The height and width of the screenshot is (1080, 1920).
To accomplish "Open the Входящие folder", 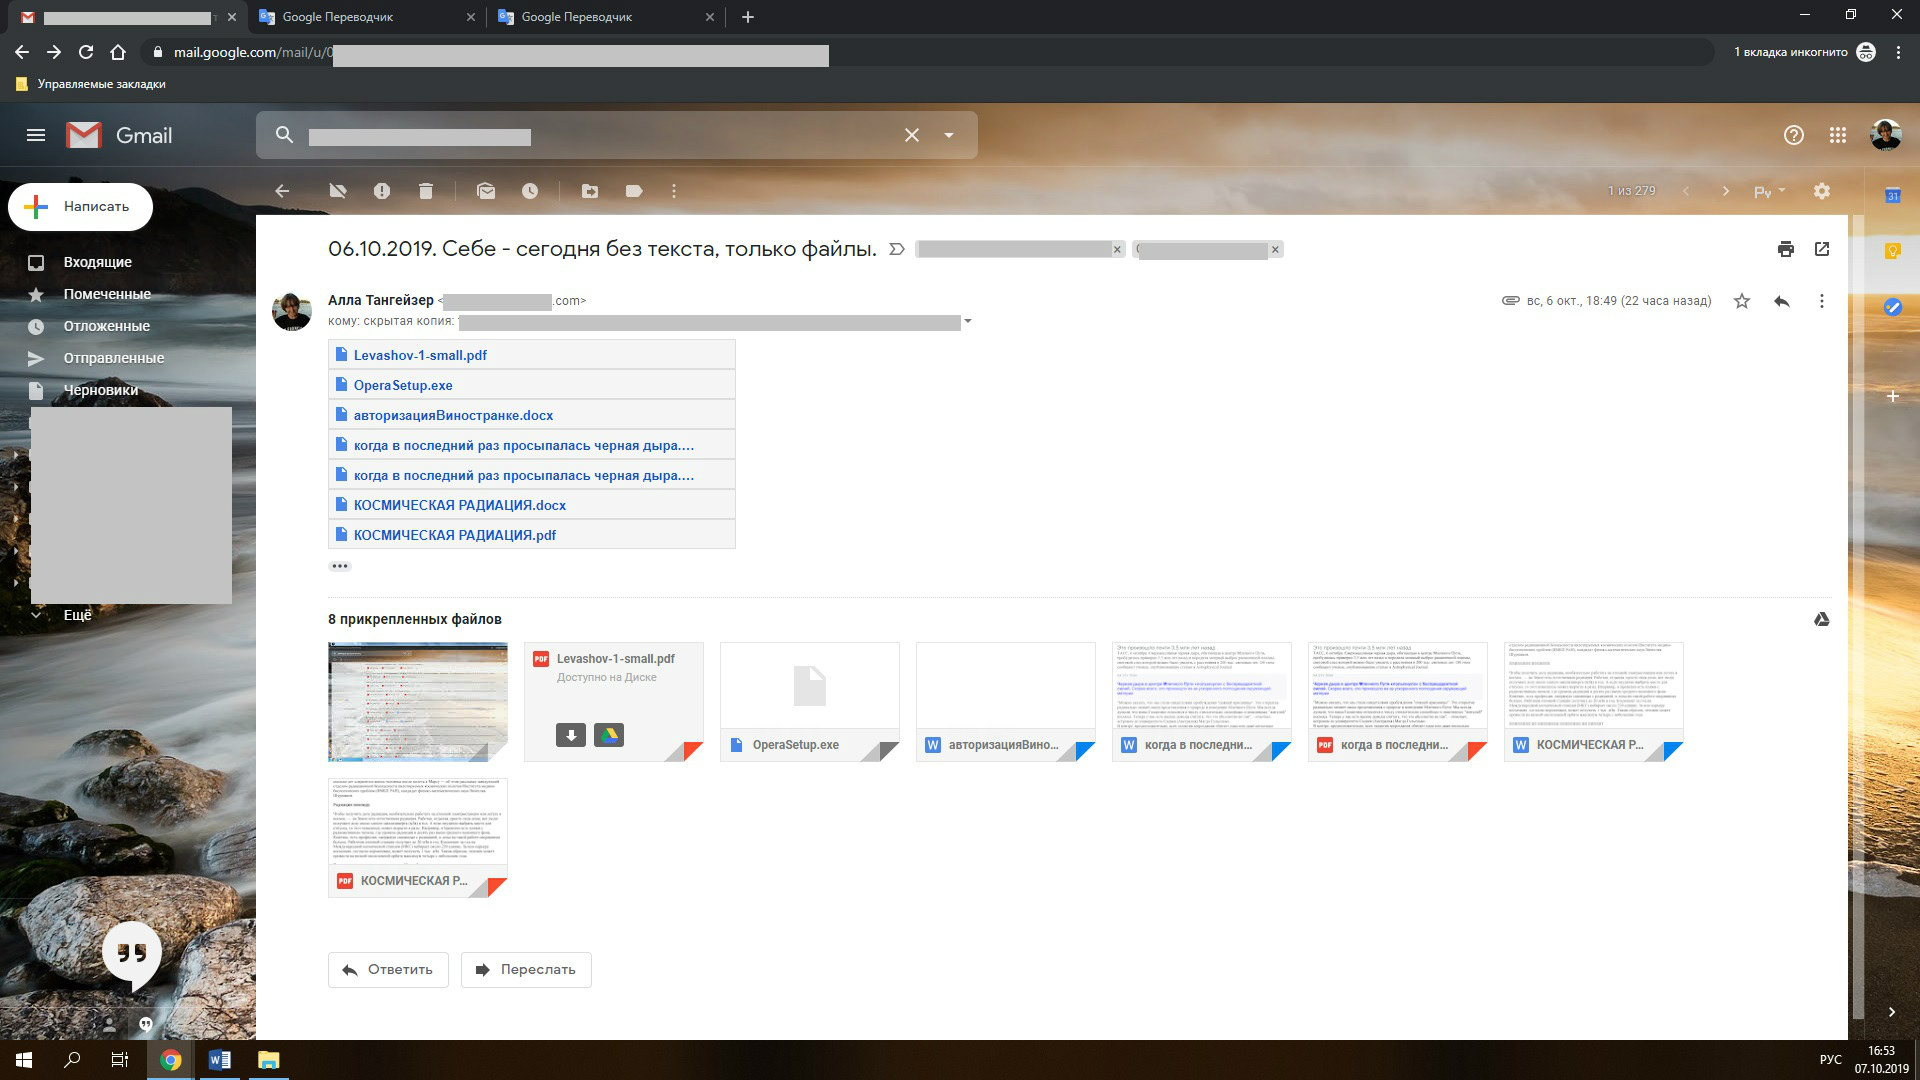I will pos(97,262).
